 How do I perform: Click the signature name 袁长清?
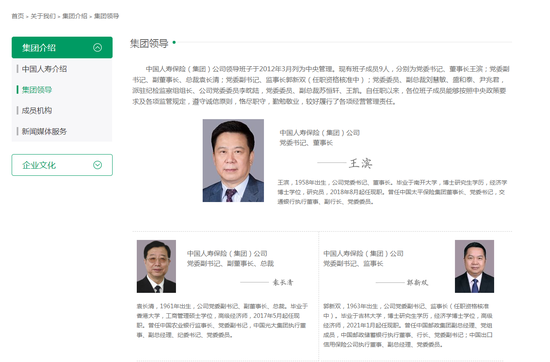point(283,282)
